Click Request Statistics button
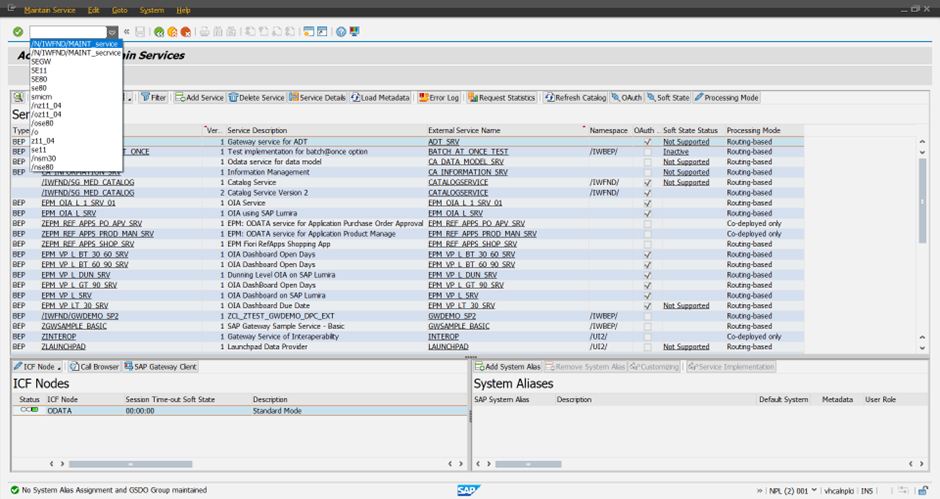940x499 pixels. pos(502,98)
